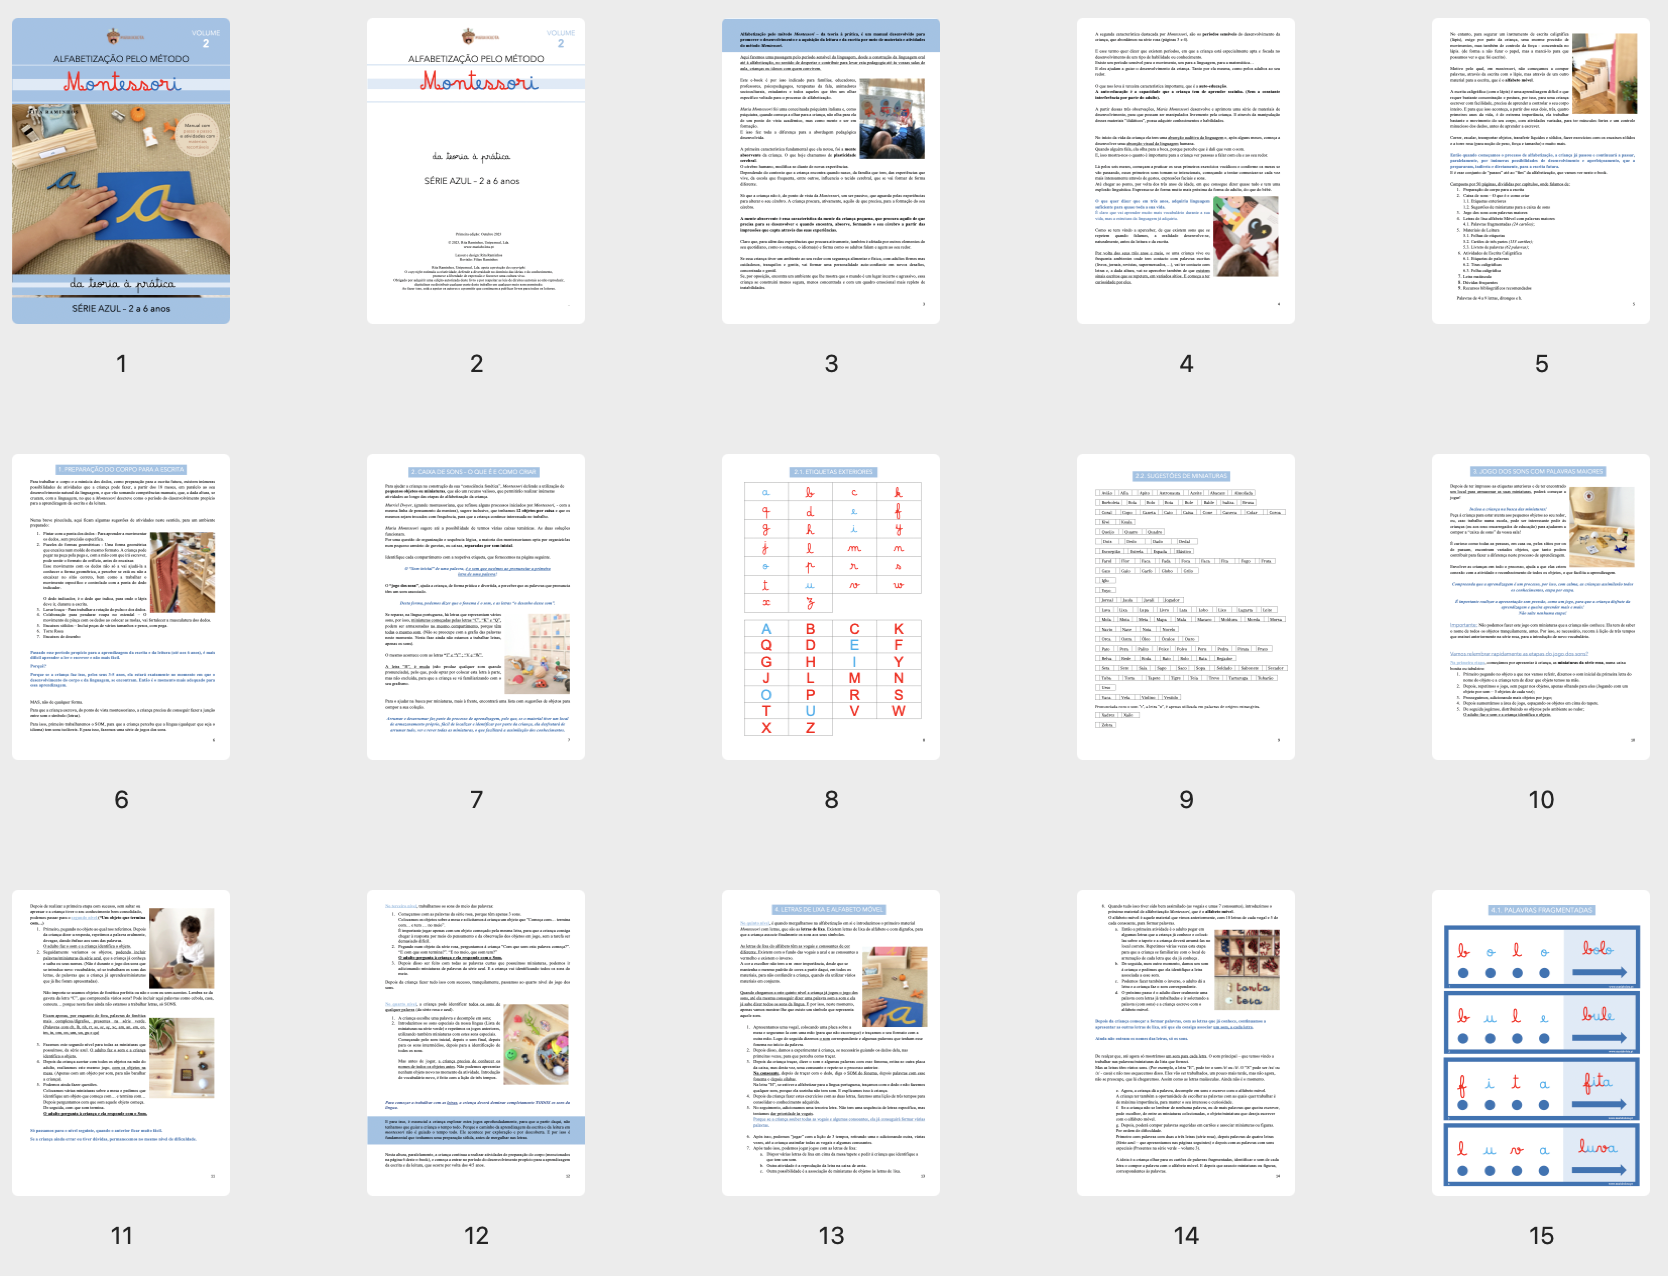
Task: Select the page 5 thumbnail
Action: point(1541,171)
